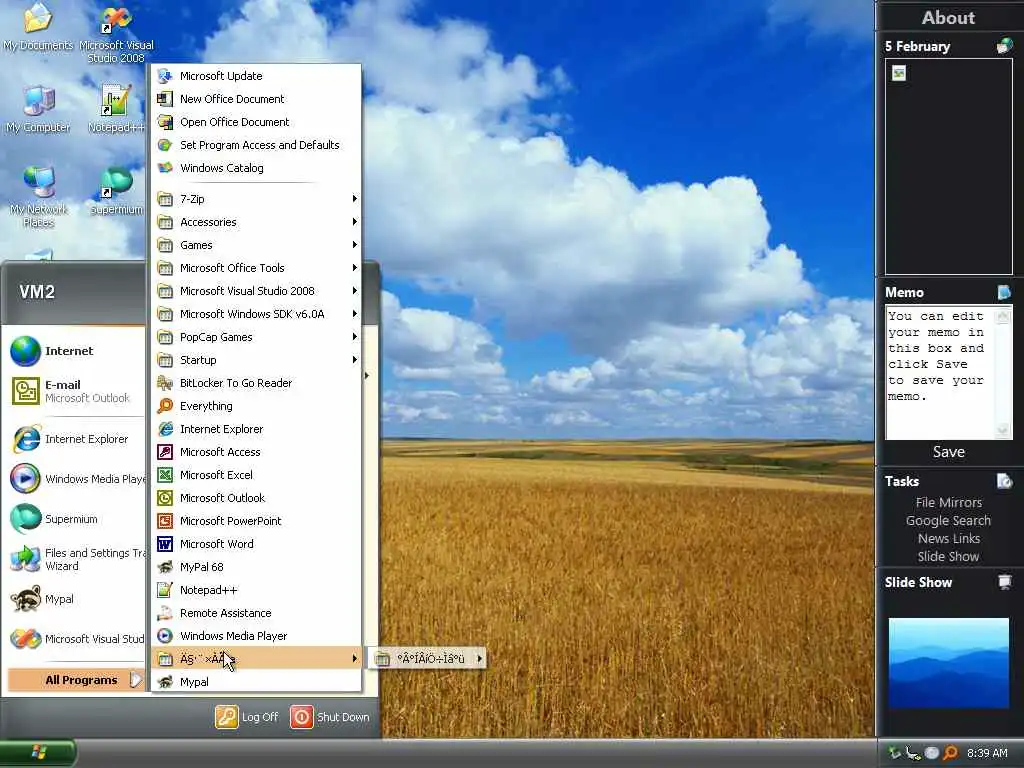Viewport: 1024px width, 768px height.
Task: Open Microsoft Visual Studio from Start left pane
Action: [76, 639]
